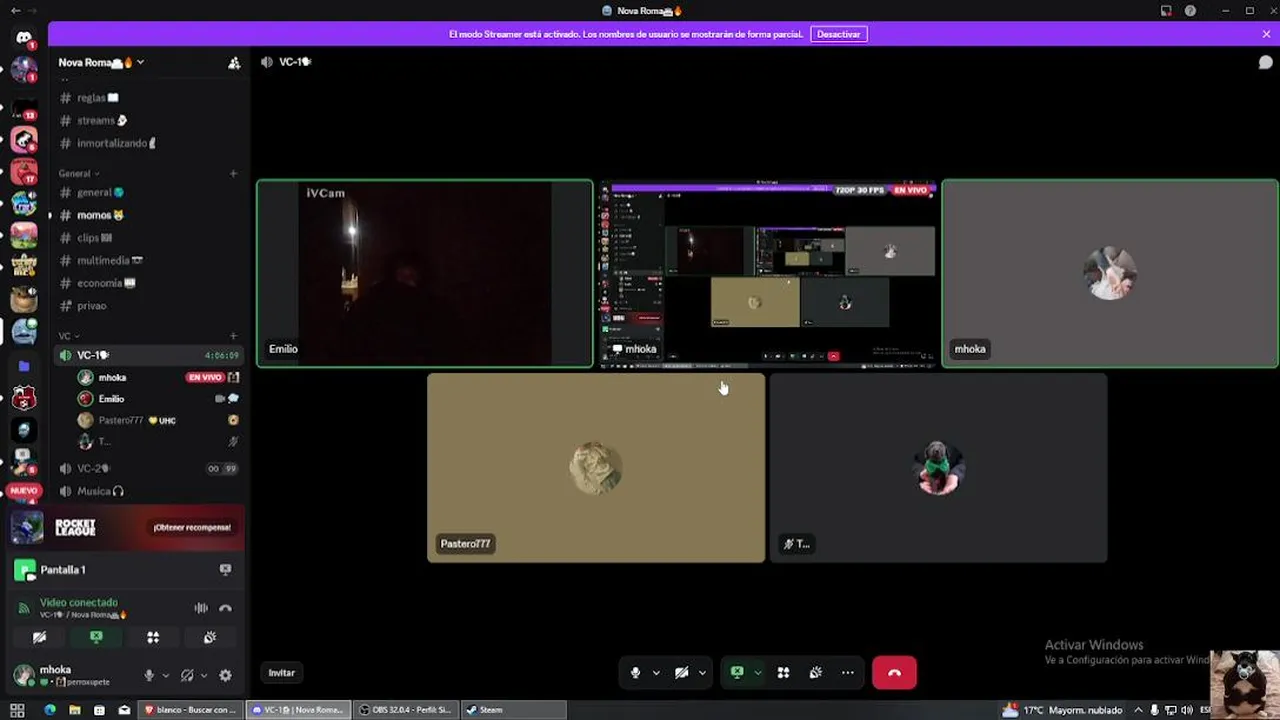
Task: Click the Rocket League quest thumbnail
Action: coord(27,527)
